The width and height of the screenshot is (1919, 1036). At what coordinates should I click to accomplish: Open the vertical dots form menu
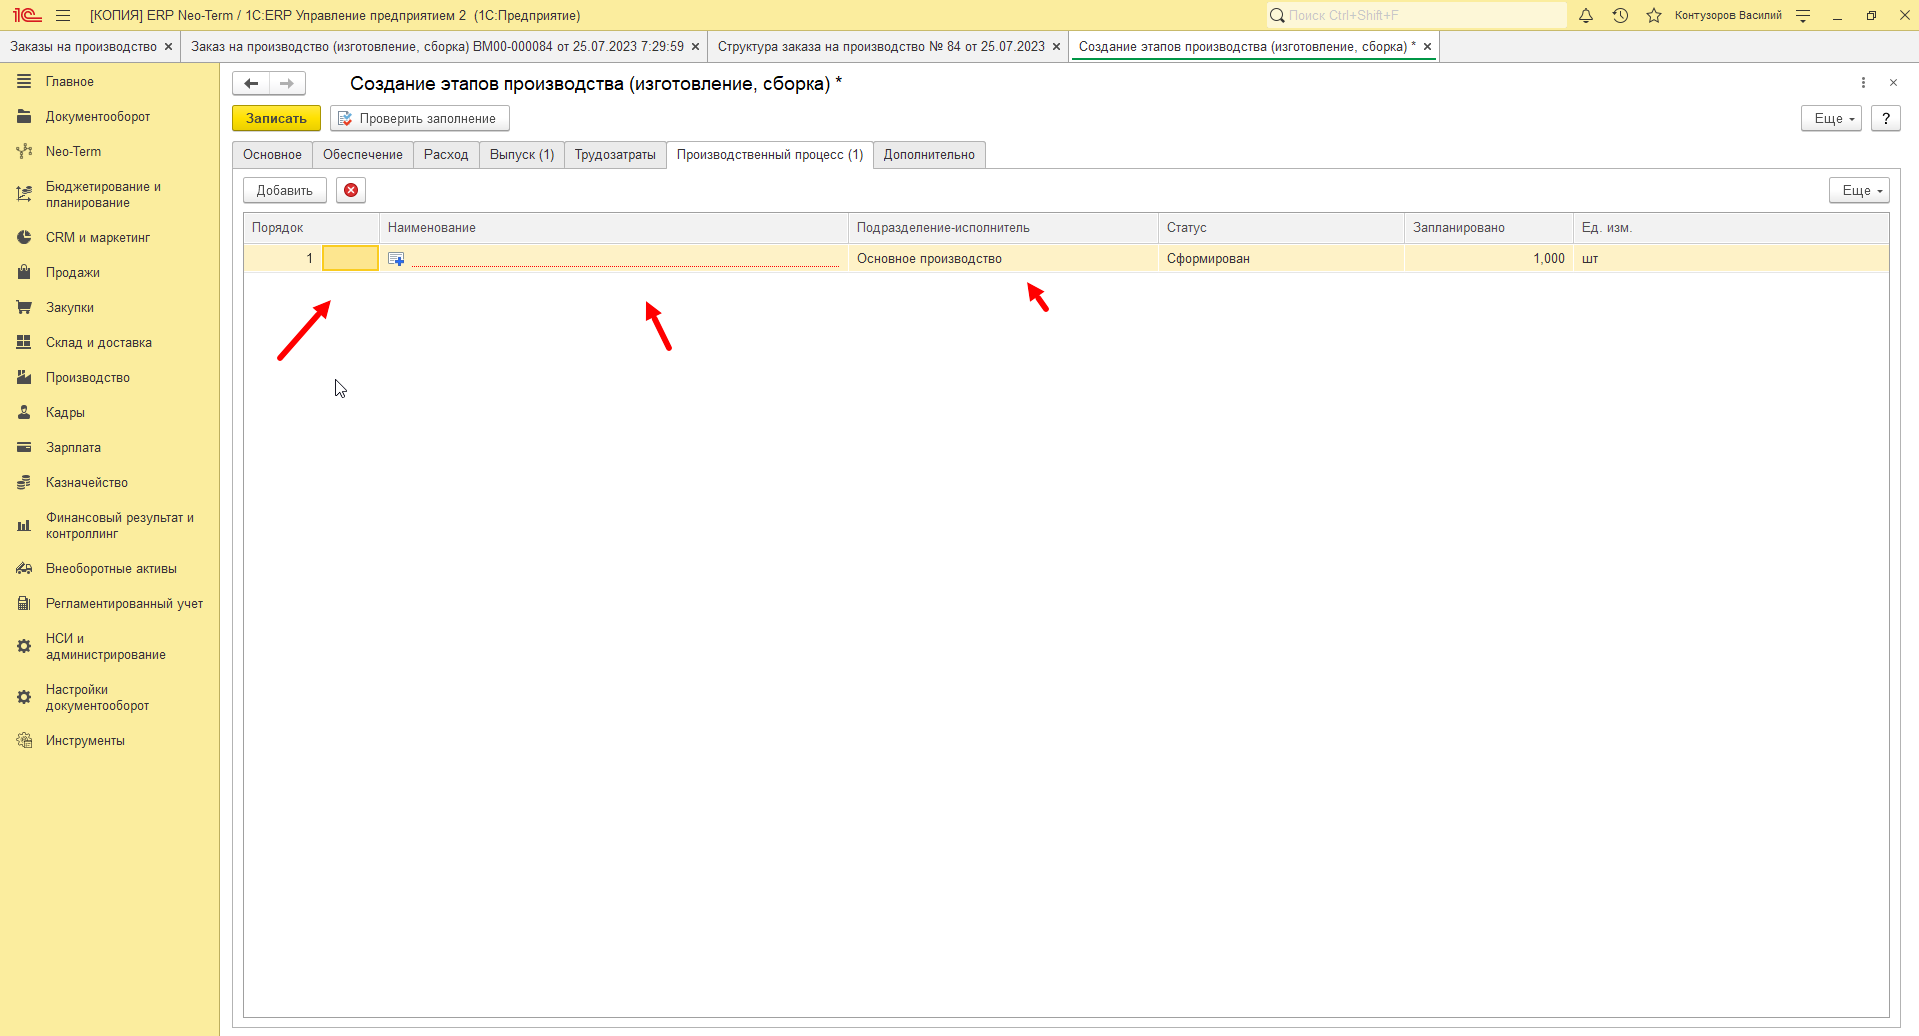pyautogui.click(x=1863, y=83)
